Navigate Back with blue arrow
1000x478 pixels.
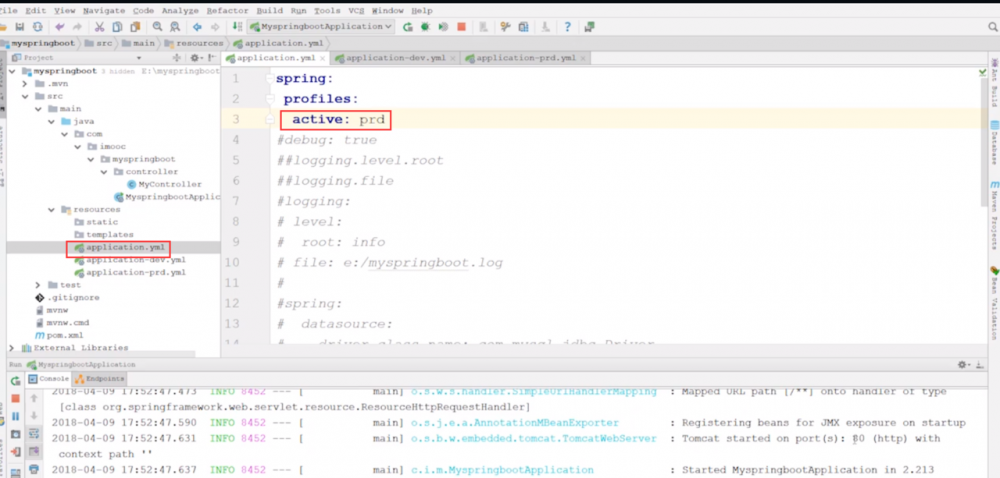[197, 27]
